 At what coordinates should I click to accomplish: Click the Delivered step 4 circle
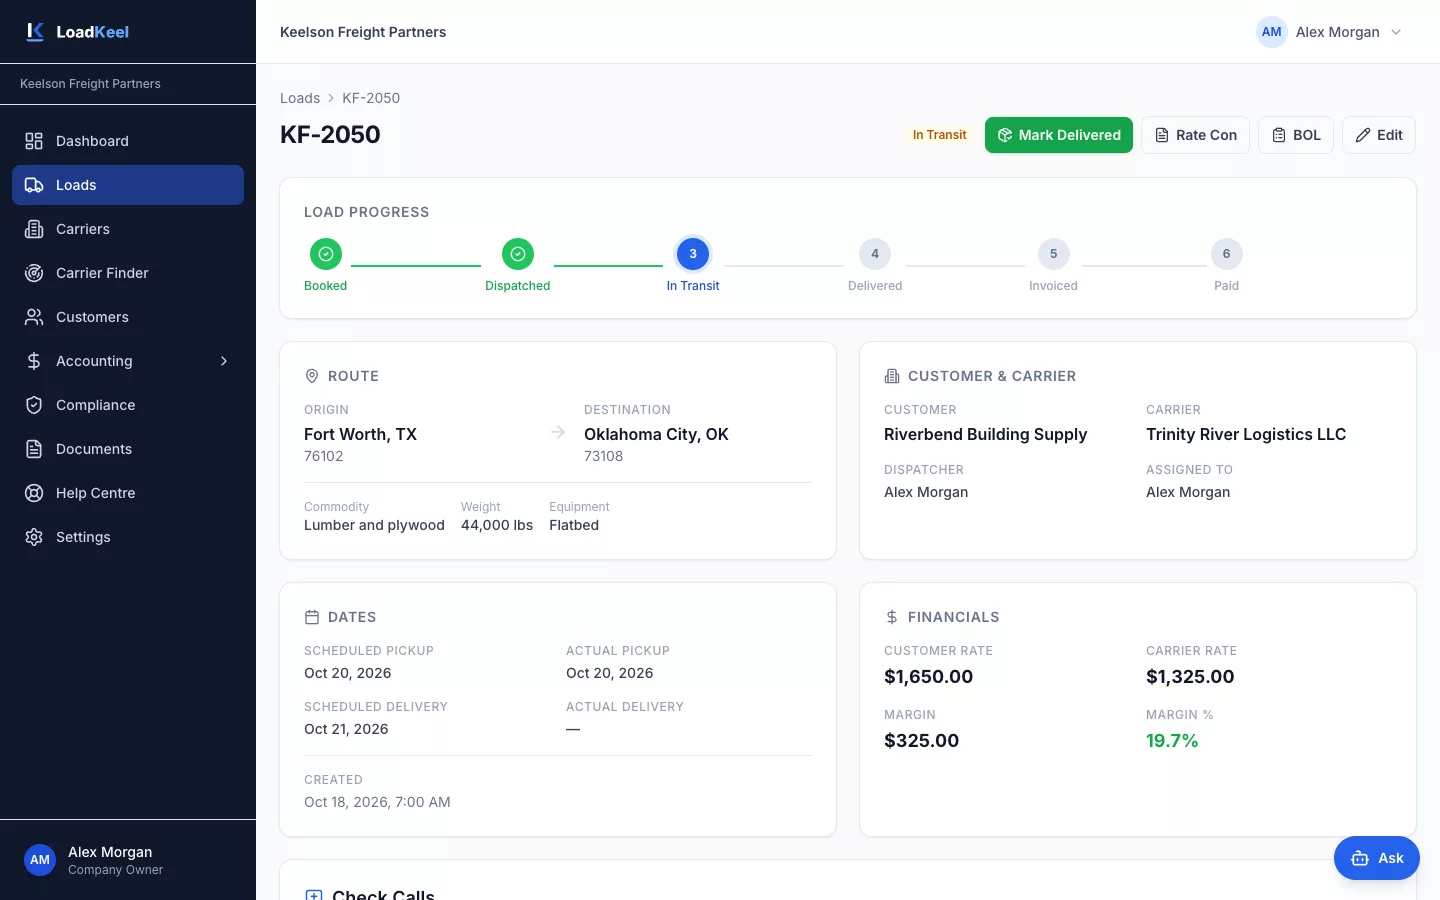click(875, 254)
